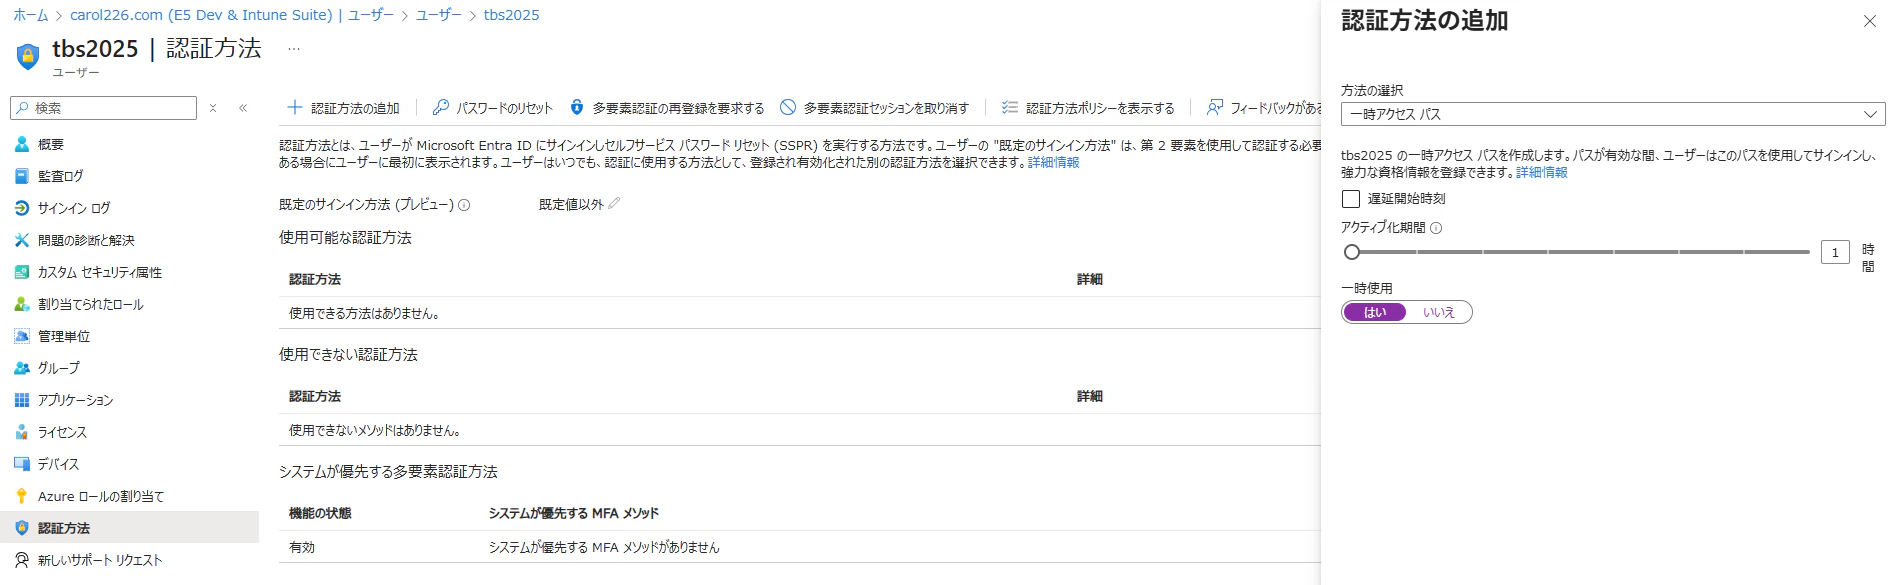Click the カスタム セキュリティ属性 icon

22,272
